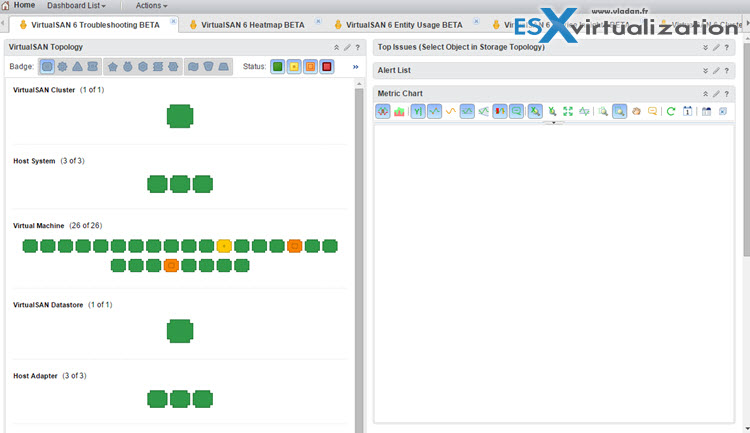Click the calendar-style dashboard icon
The image size is (750, 433).
(x=706, y=111)
